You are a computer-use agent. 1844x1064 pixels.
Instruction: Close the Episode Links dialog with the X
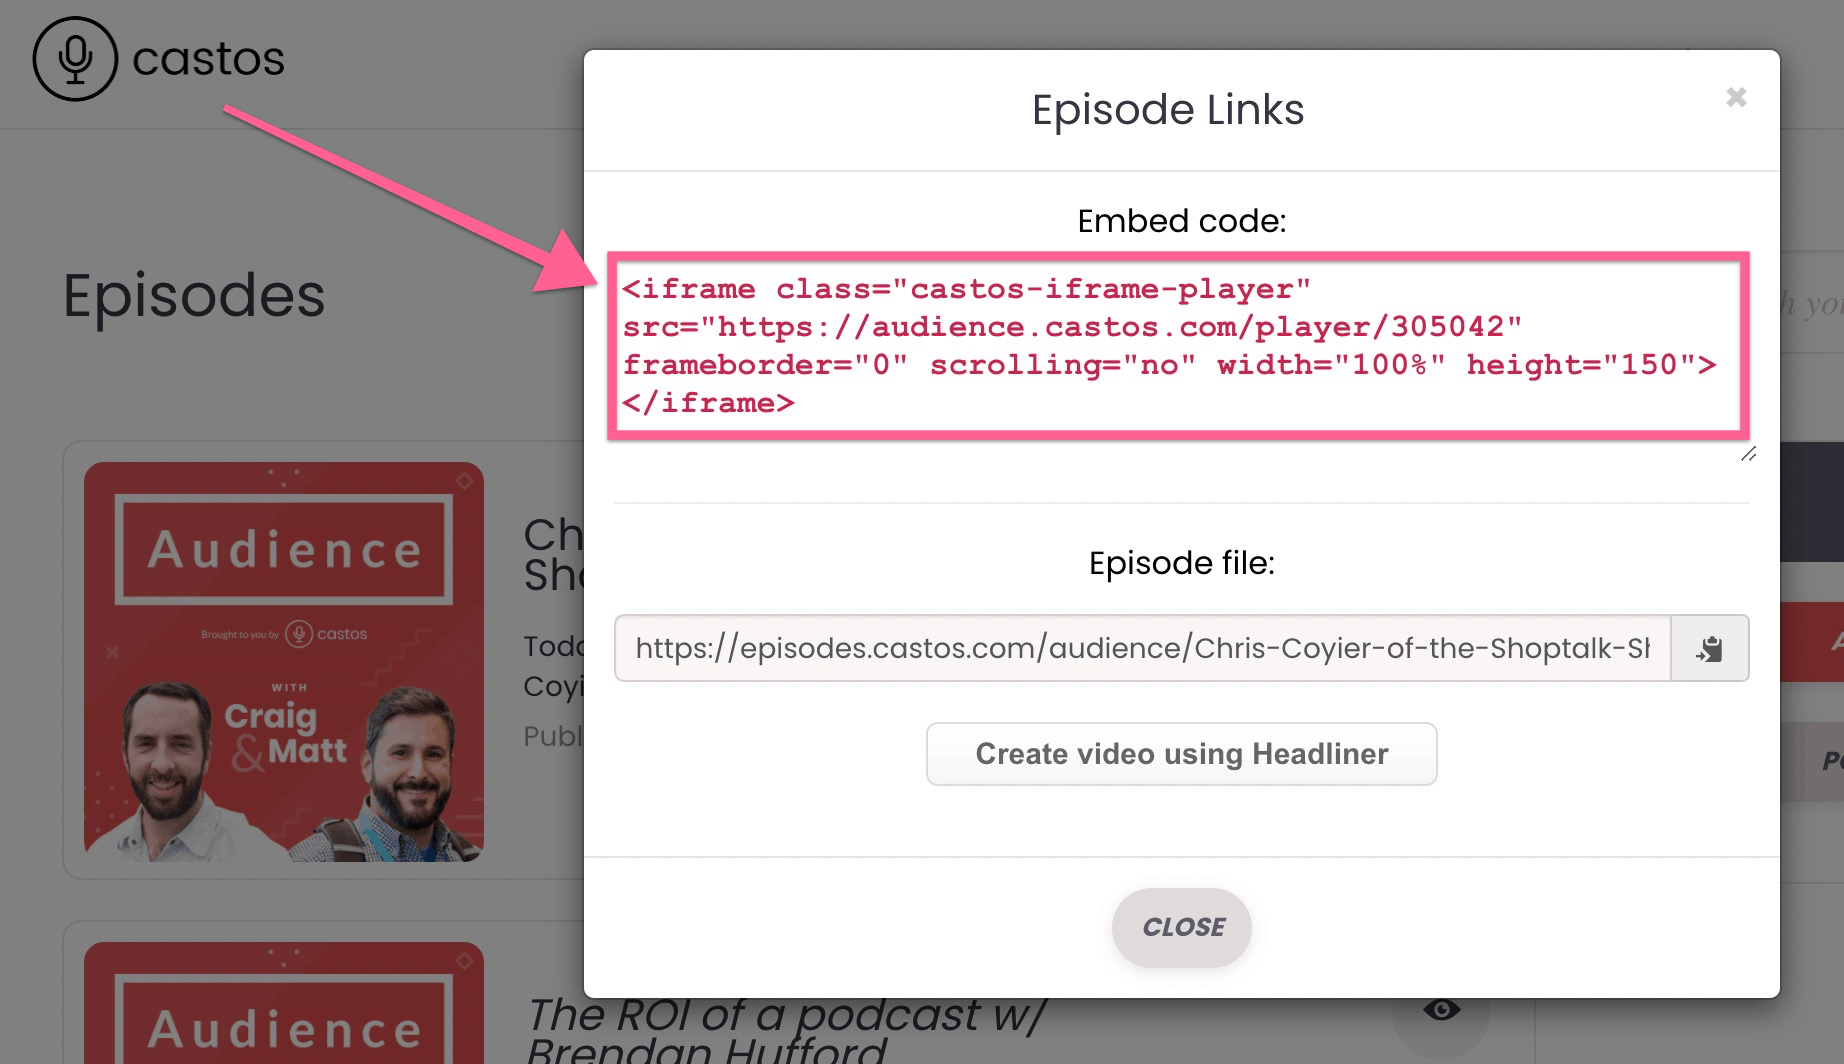tap(1736, 97)
